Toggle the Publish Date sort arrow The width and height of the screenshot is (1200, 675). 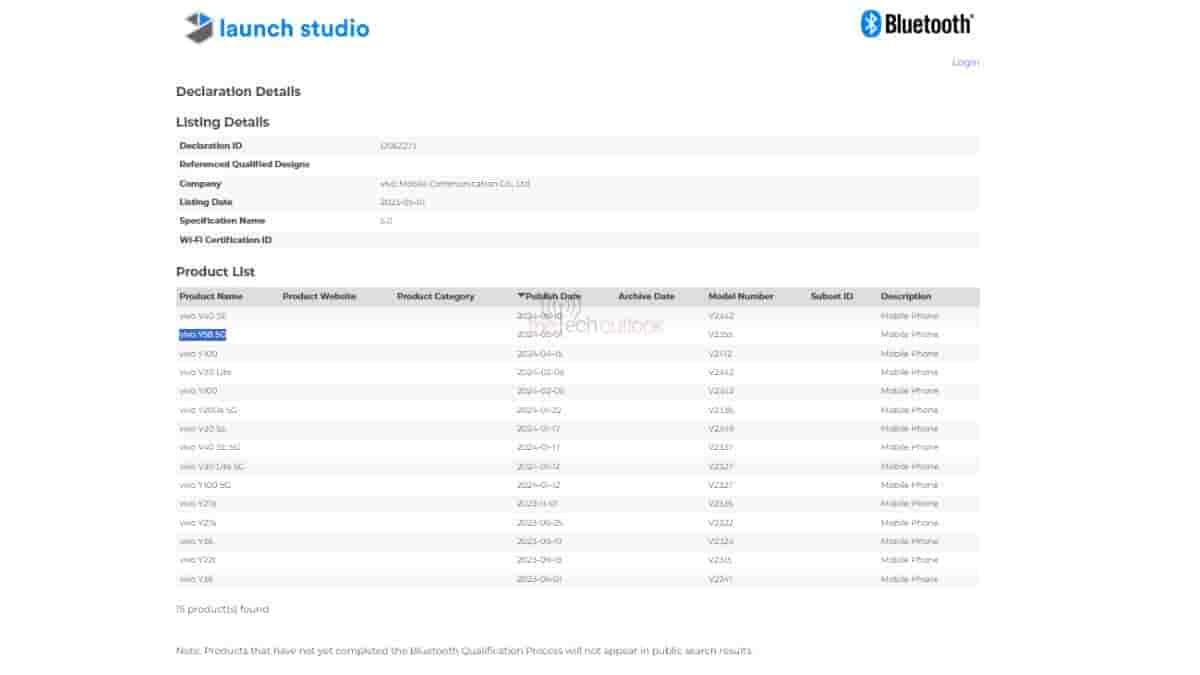point(521,296)
